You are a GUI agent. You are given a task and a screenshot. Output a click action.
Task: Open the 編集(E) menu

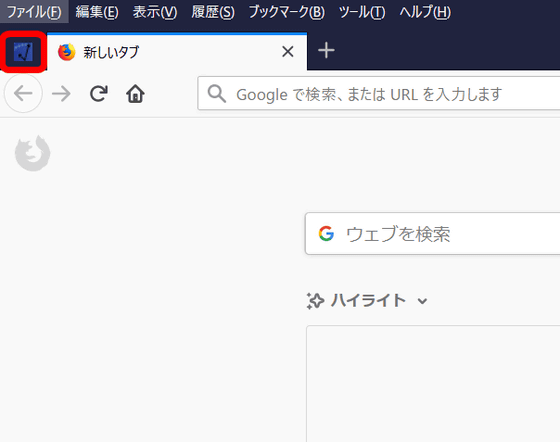pyautogui.click(x=97, y=12)
